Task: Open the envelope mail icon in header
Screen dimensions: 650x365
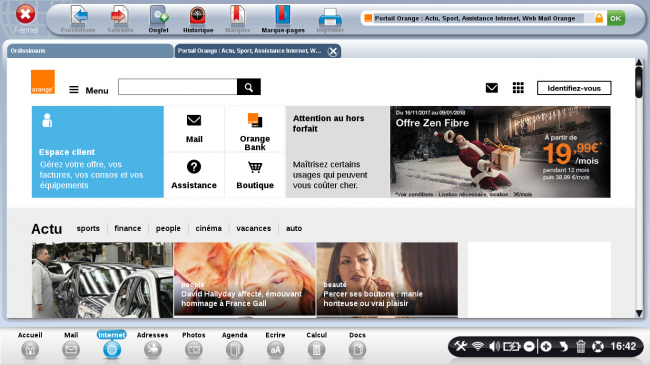Action: [x=492, y=88]
